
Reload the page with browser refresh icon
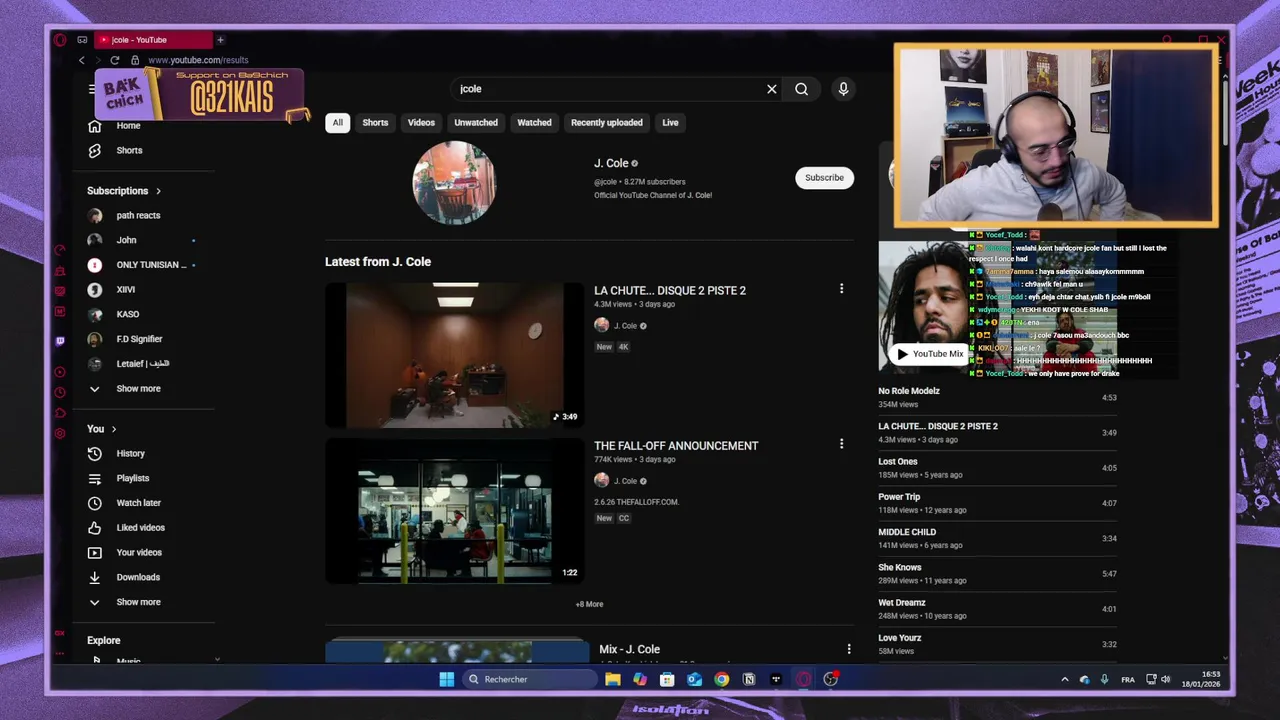click(114, 60)
